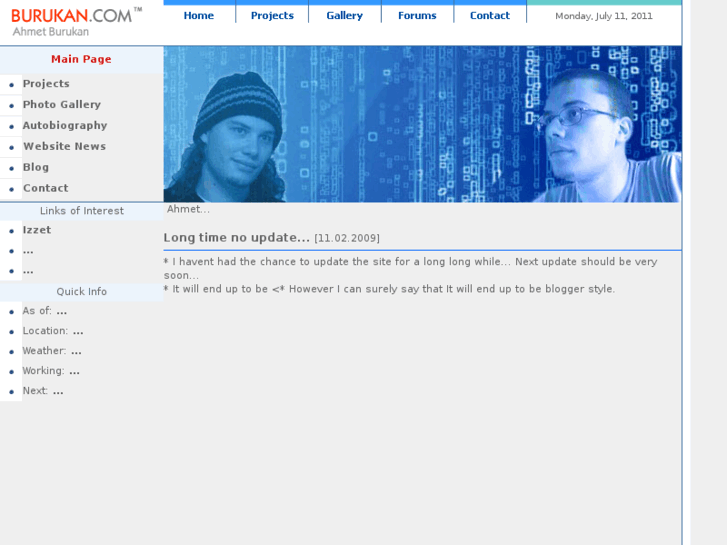Screen dimensions: 727x545
Task: Select the Contact tab in the top bar
Action: point(490,15)
